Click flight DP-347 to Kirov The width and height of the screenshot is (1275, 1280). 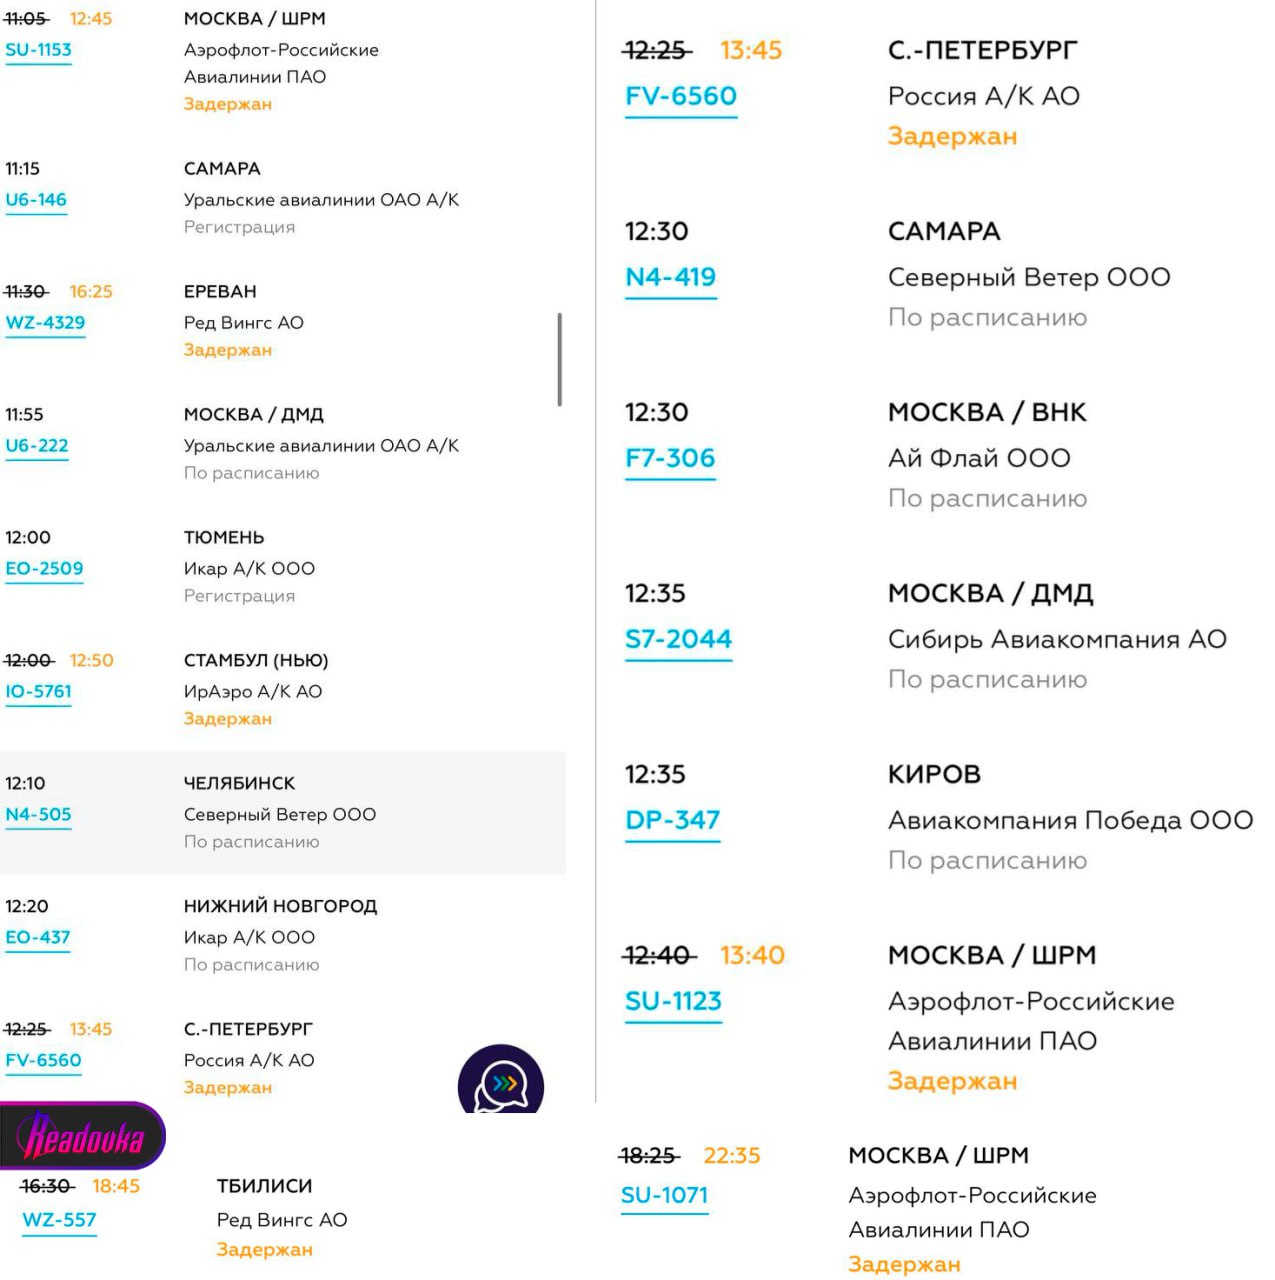pos(673,820)
